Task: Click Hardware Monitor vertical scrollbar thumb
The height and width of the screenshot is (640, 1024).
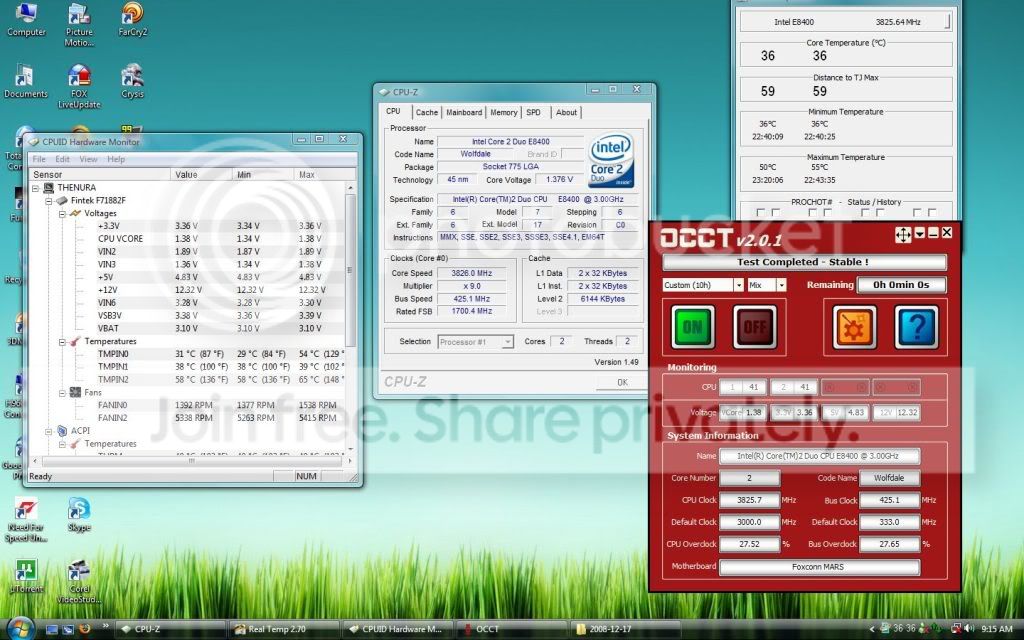Action: point(350,271)
